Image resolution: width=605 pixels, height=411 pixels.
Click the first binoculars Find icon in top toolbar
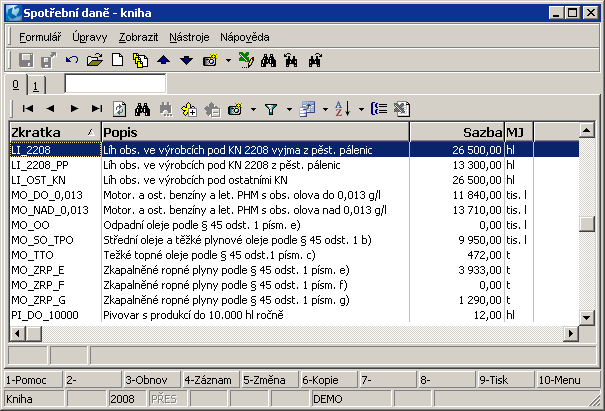pos(269,61)
